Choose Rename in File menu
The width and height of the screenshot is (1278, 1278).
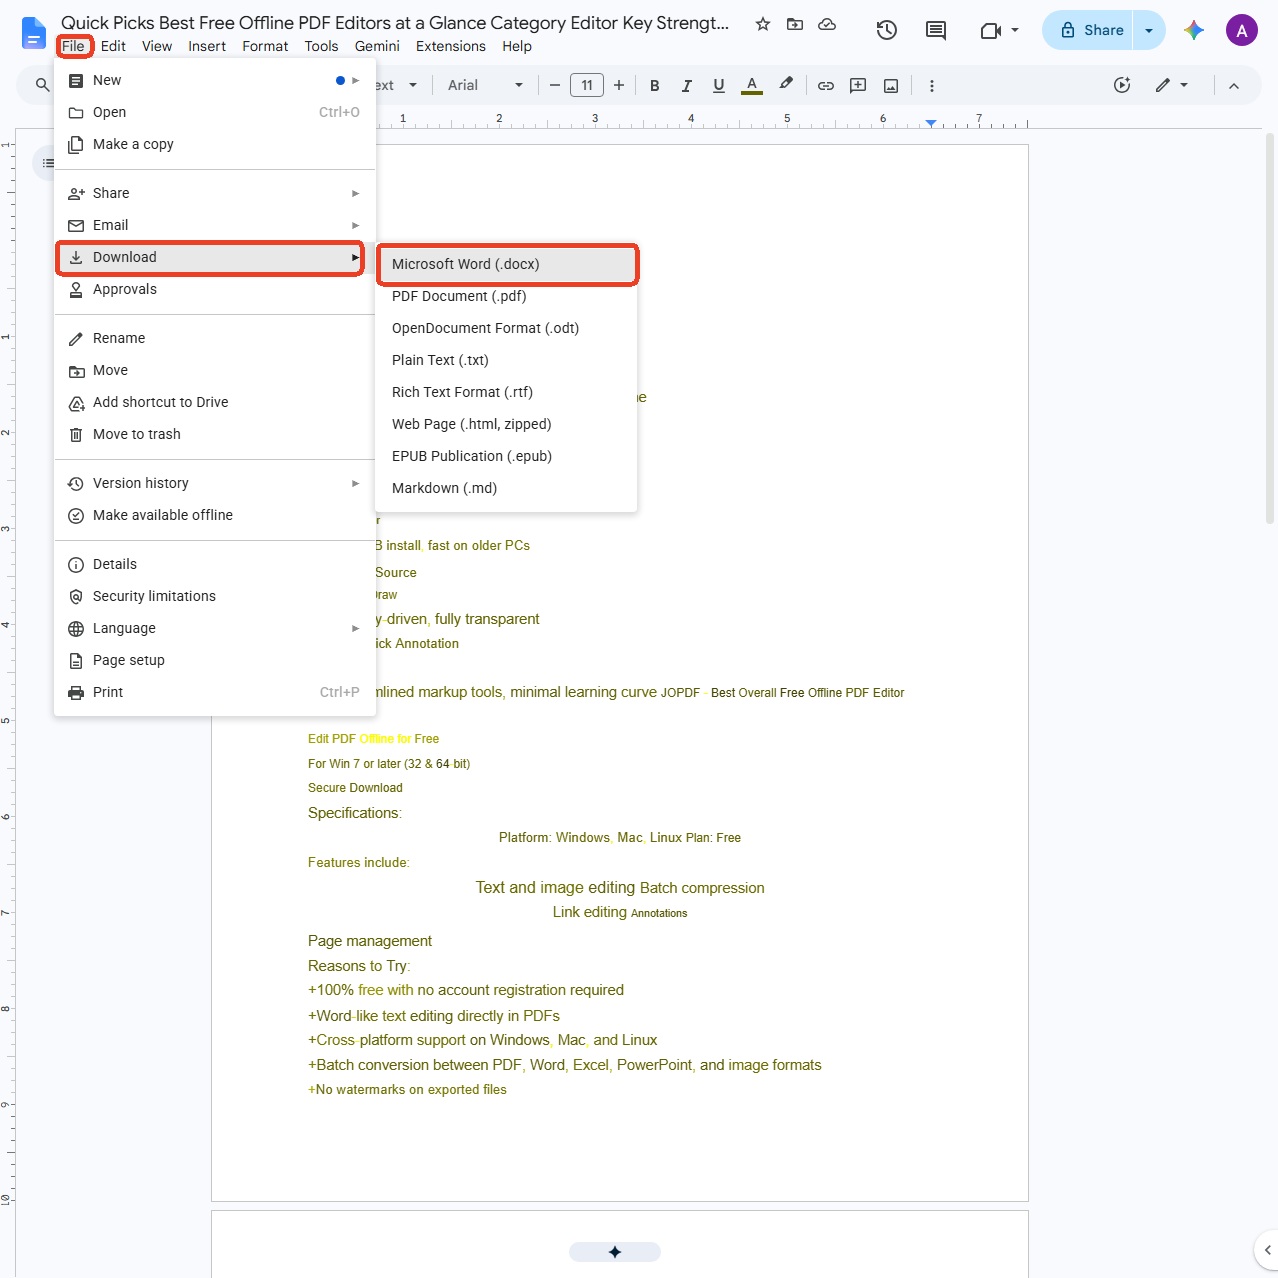(215, 338)
